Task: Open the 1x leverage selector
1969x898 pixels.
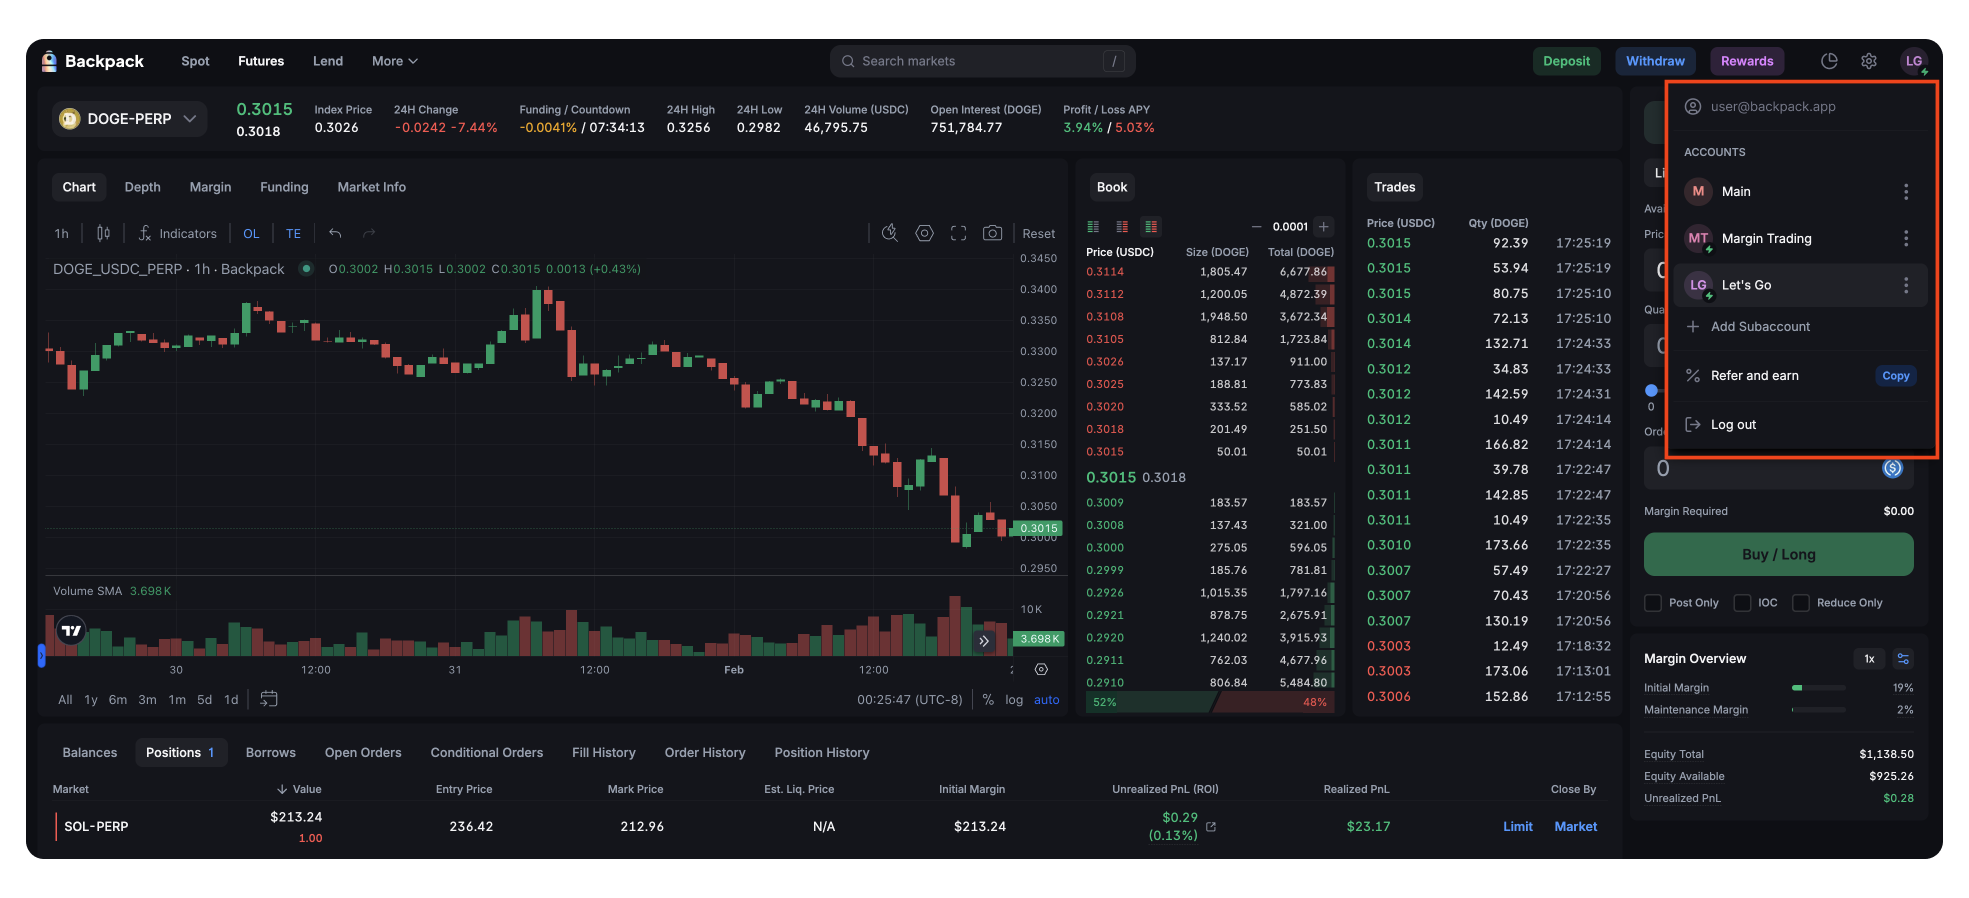Action: [x=1869, y=658]
